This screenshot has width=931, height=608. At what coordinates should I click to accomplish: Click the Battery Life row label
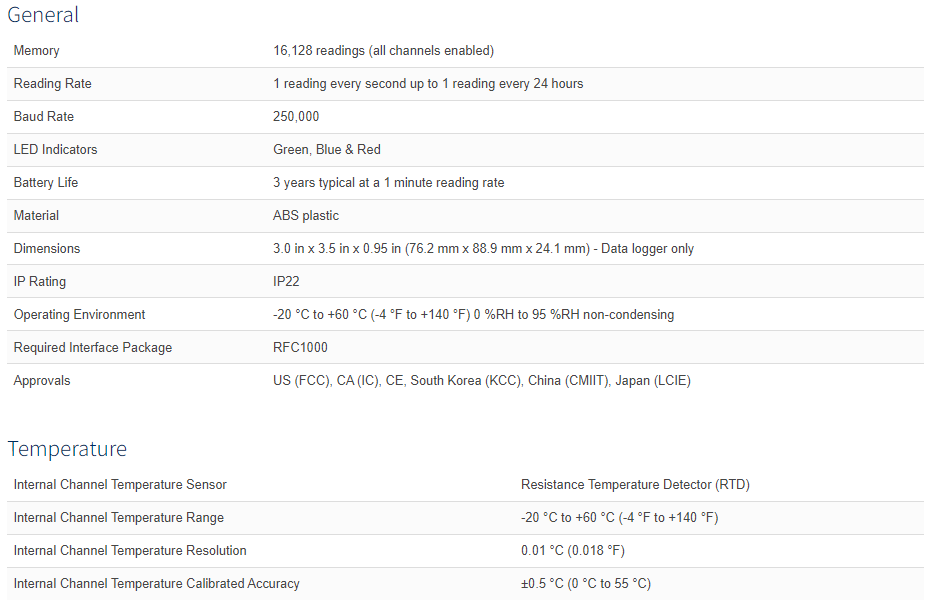[x=46, y=183]
